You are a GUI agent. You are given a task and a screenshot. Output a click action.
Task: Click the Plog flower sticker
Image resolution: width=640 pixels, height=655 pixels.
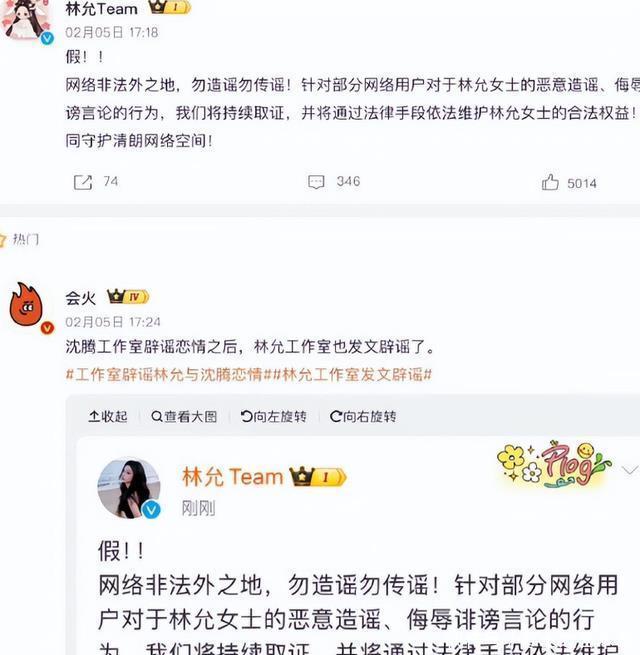pyautogui.click(x=553, y=464)
